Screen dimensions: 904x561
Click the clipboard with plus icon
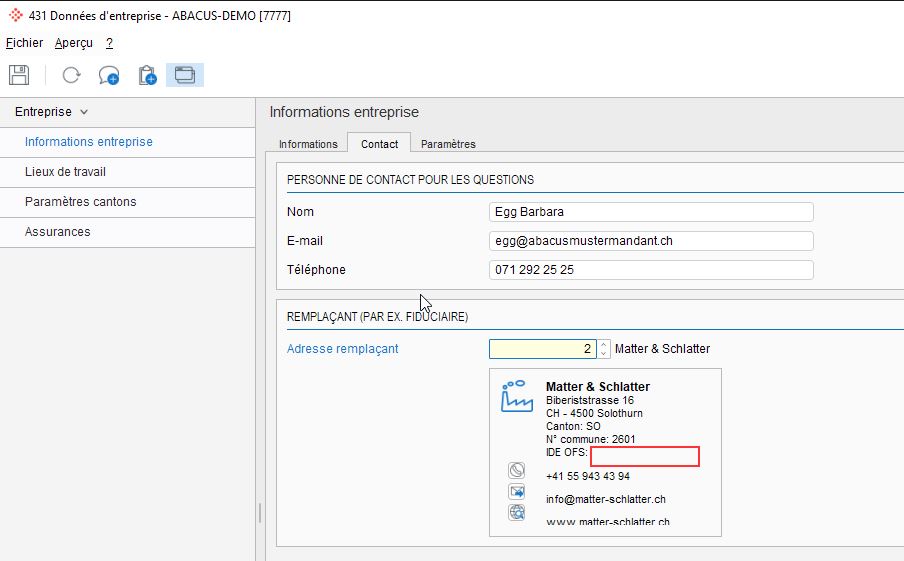tap(147, 76)
